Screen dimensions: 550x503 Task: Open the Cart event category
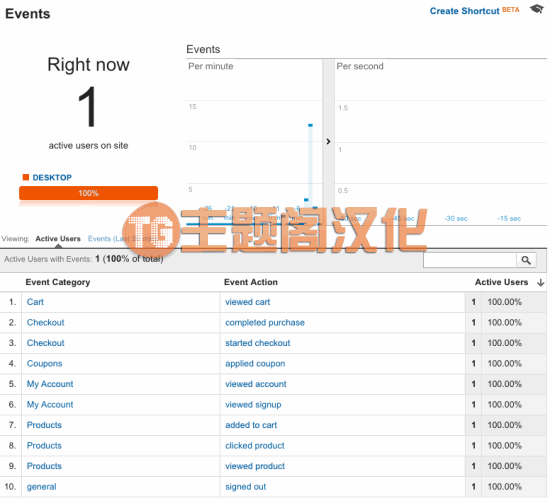pos(35,302)
